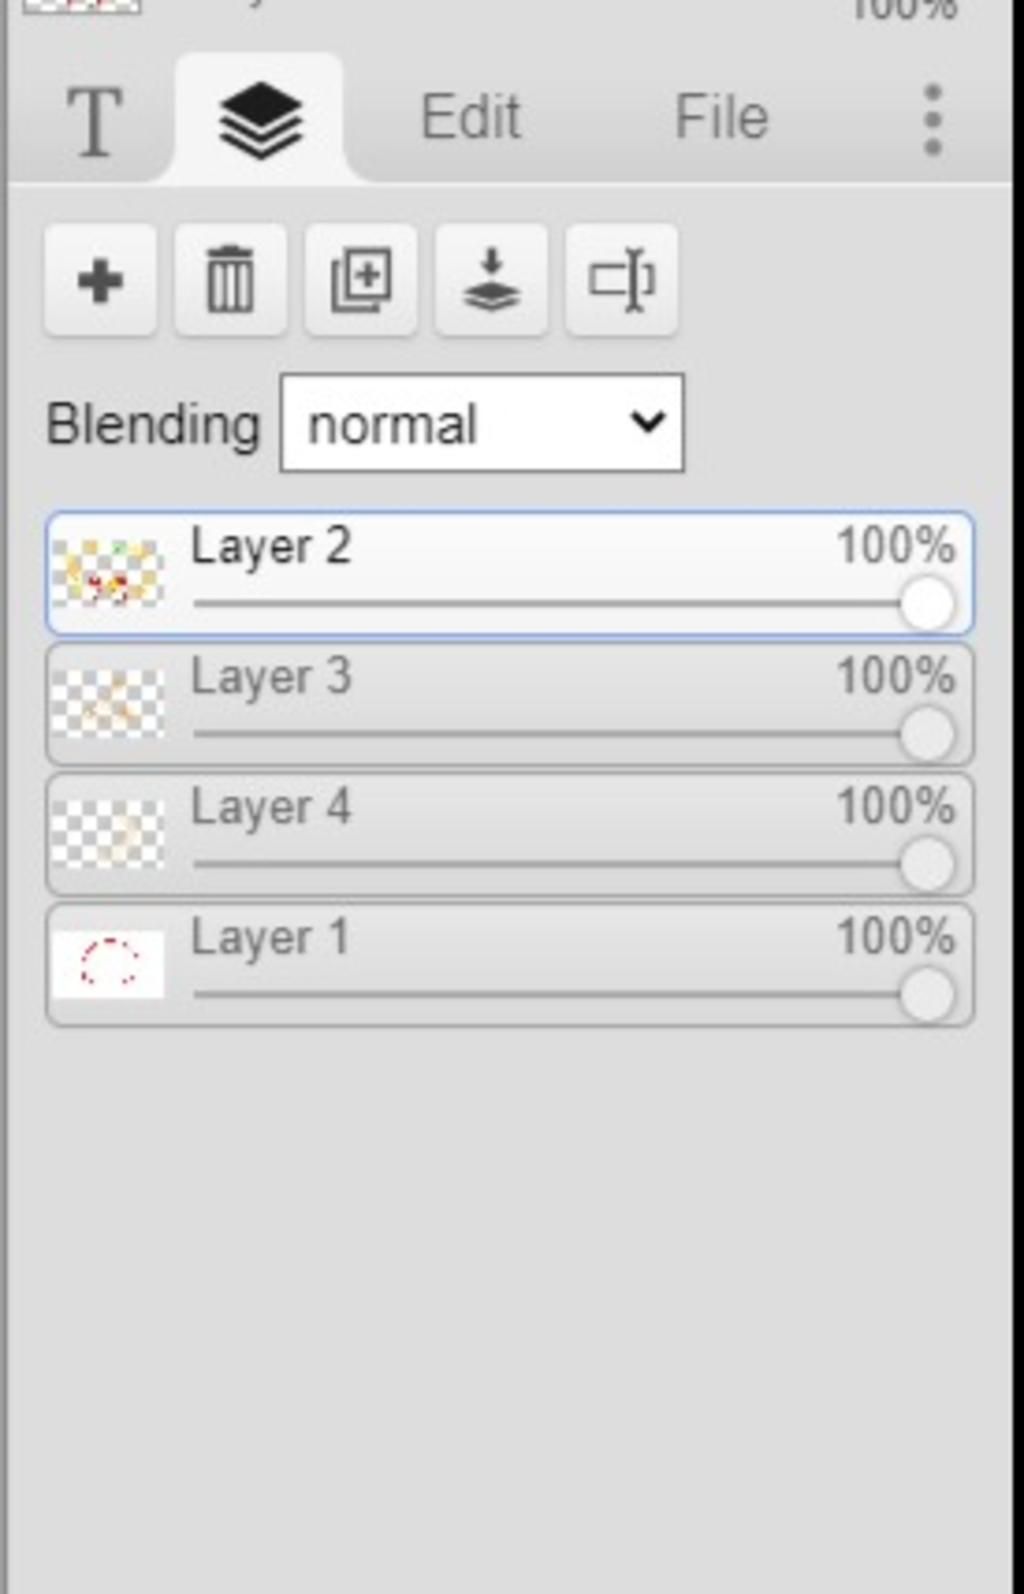Open the Blending mode dropdown
The image size is (1024, 1594).
pyautogui.click(x=482, y=424)
